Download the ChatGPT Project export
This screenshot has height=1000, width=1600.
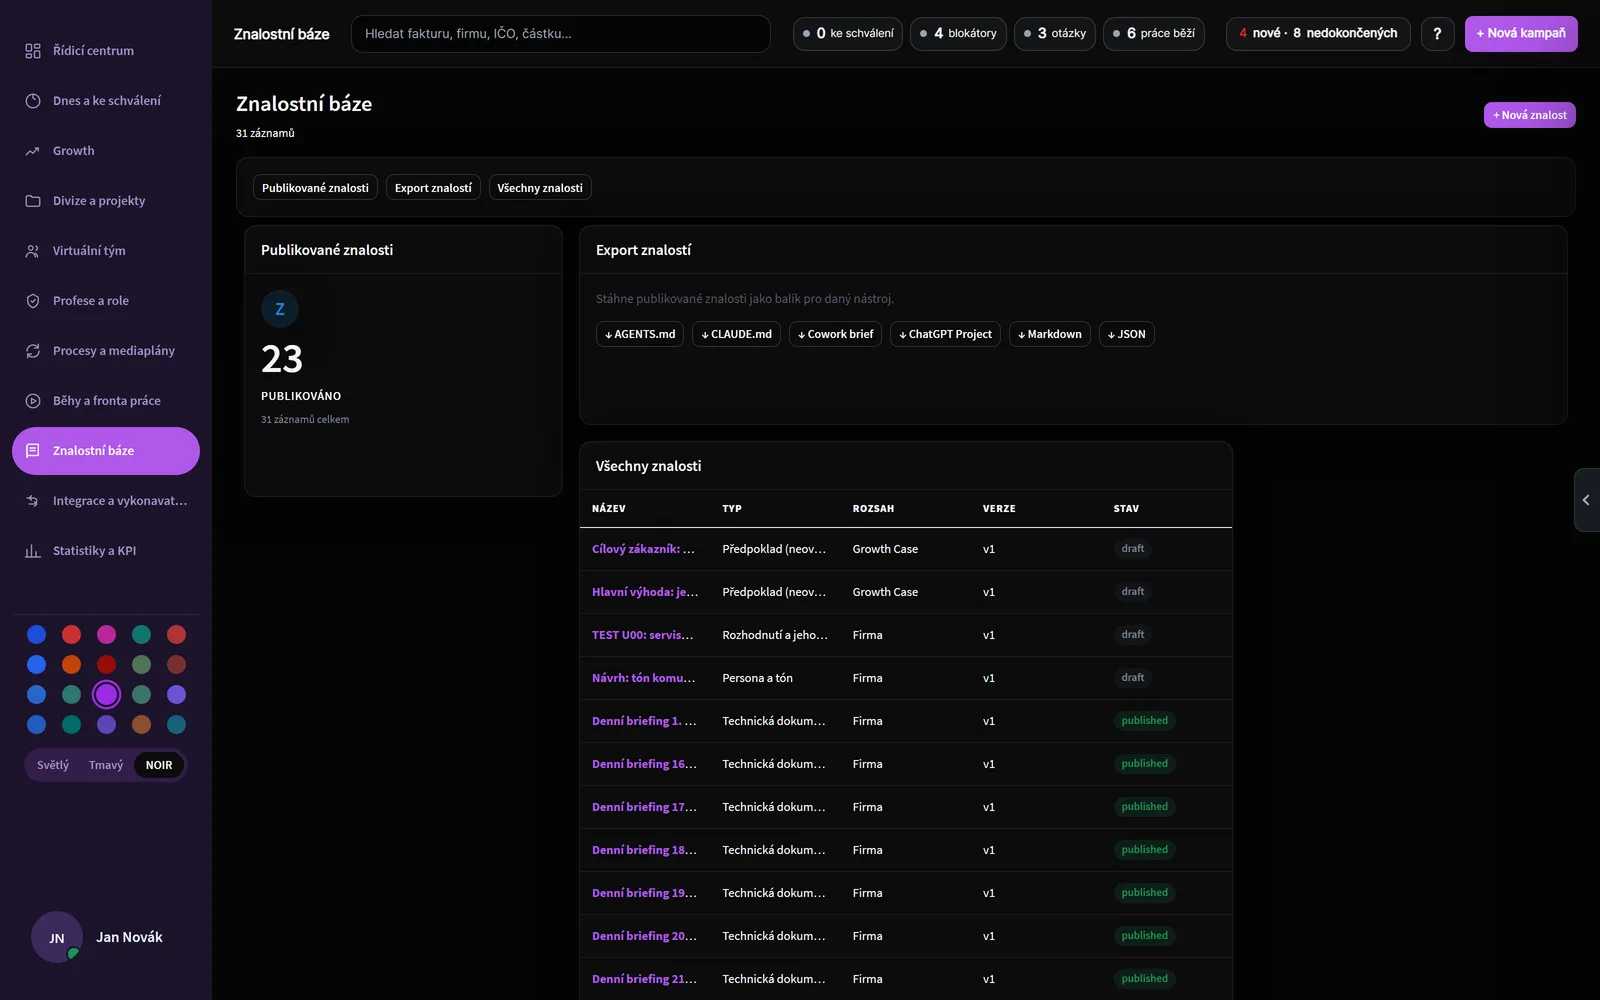pos(945,334)
